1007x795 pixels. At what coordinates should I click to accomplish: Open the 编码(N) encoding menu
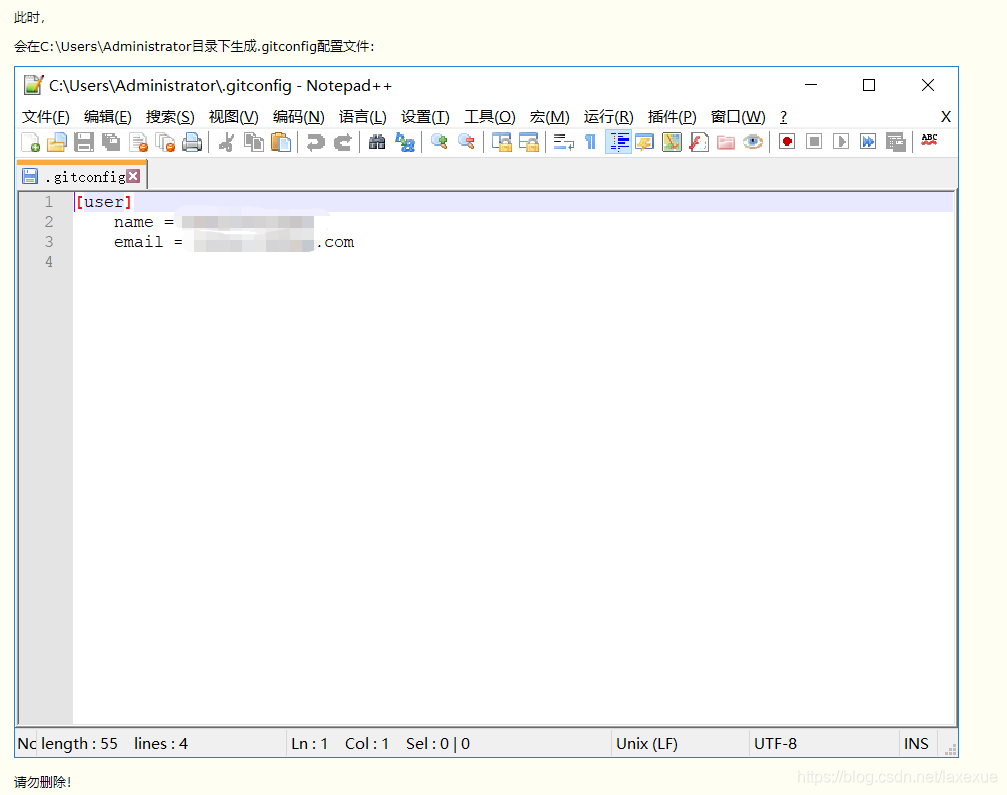(x=297, y=116)
